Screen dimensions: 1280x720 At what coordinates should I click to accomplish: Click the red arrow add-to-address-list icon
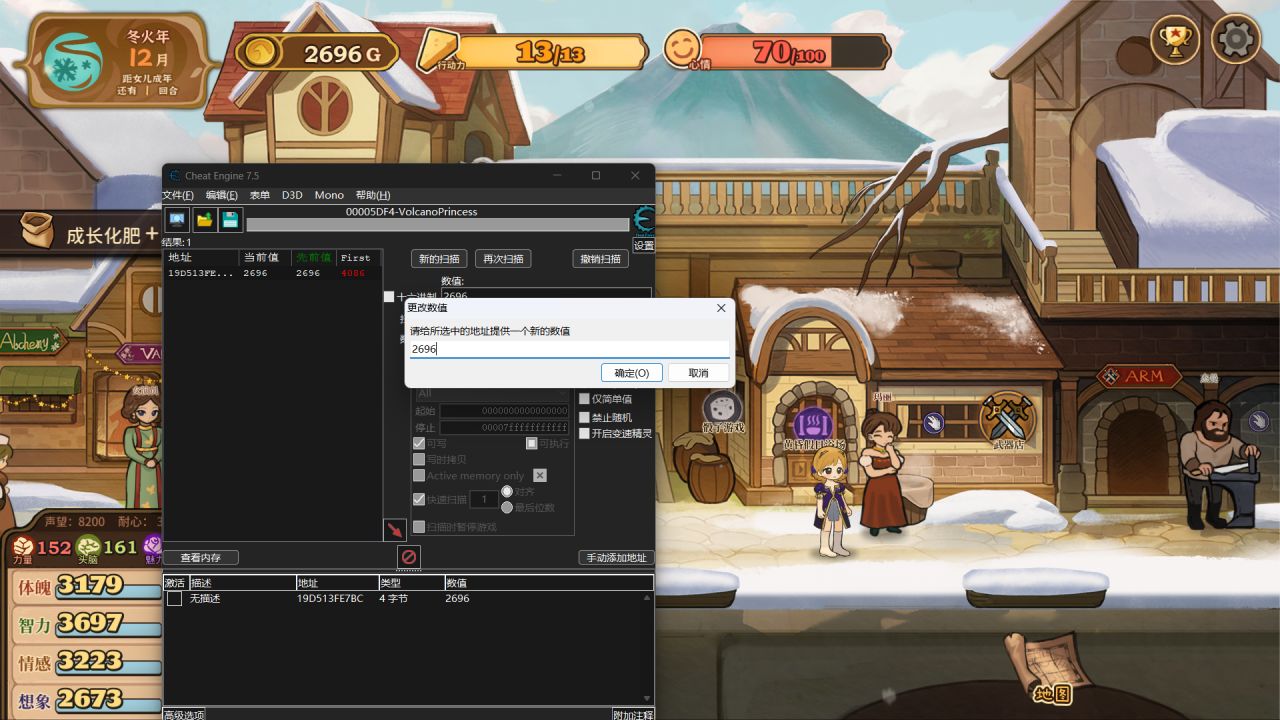395,529
